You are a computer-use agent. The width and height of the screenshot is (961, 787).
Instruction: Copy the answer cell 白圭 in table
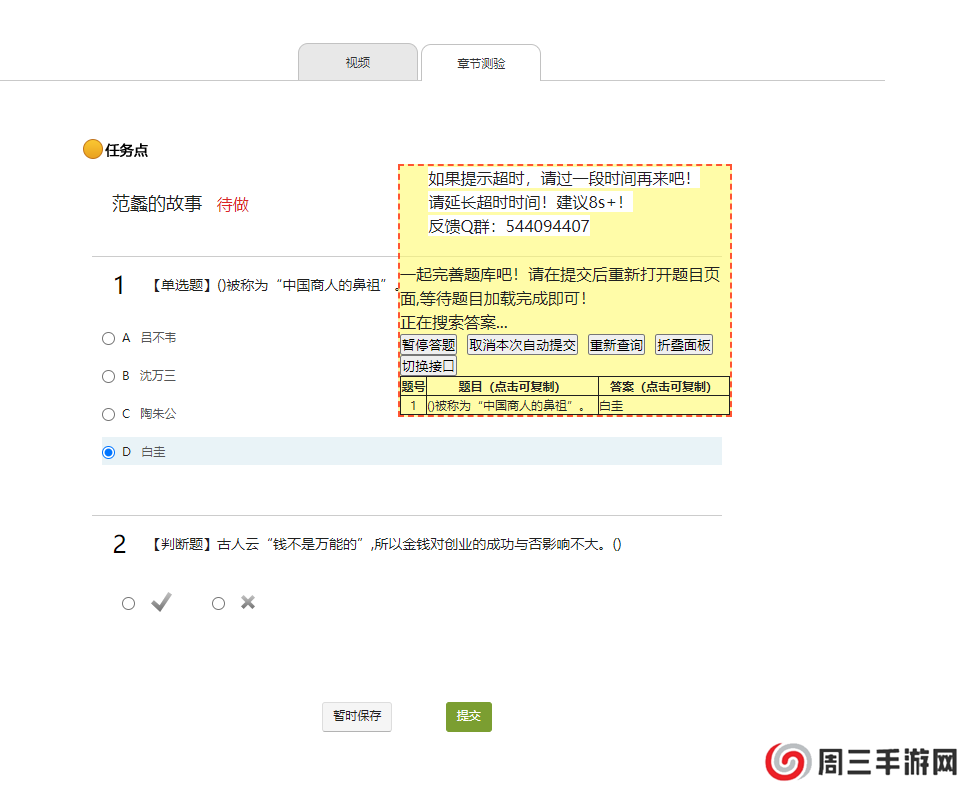click(663, 406)
